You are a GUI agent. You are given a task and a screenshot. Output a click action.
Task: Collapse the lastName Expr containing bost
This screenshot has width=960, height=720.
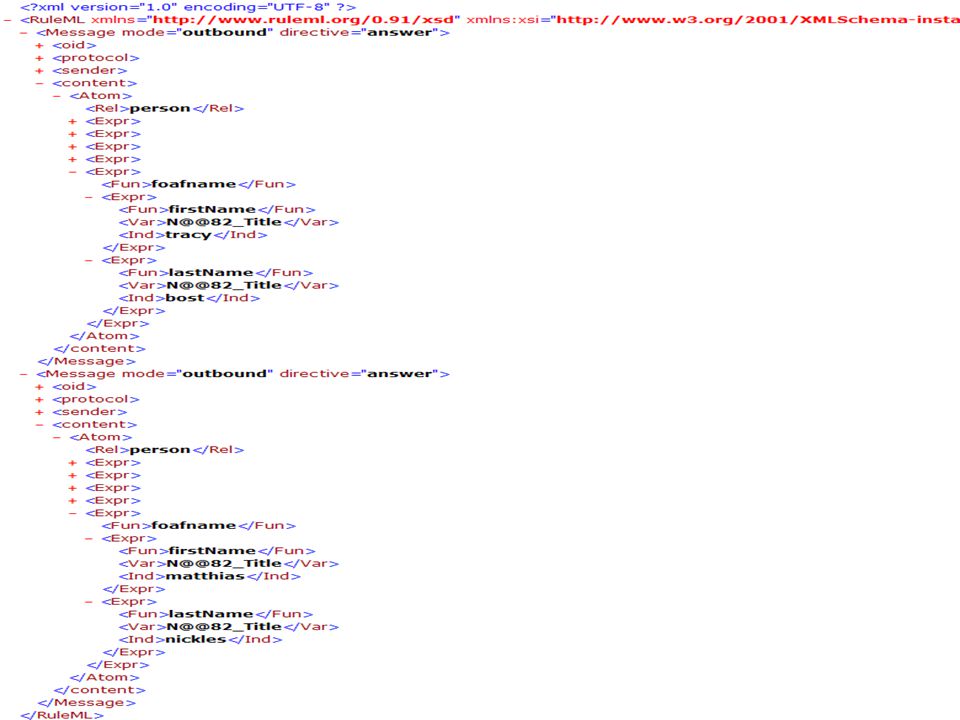tap(89, 261)
